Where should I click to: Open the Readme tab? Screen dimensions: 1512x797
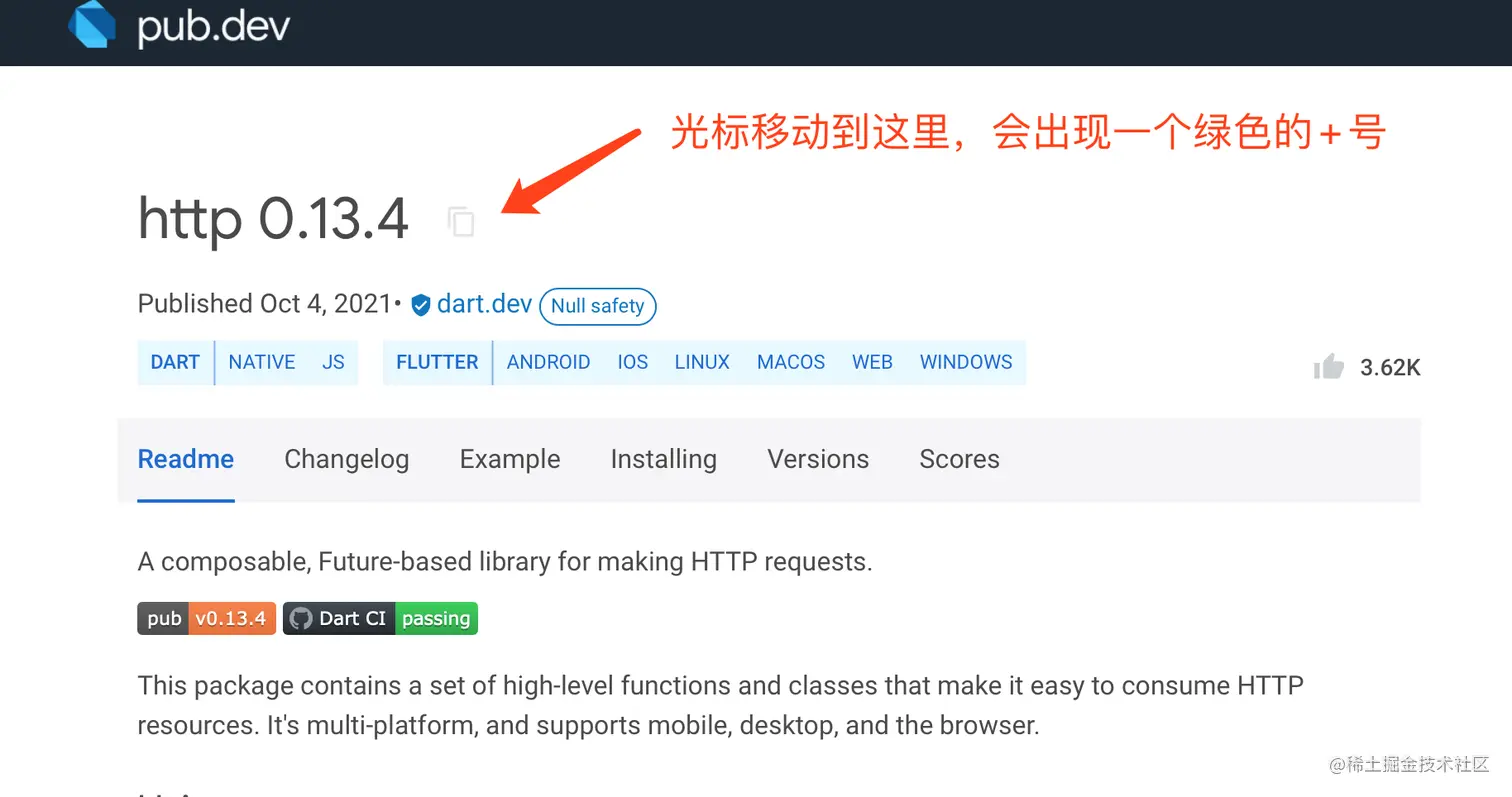186,459
